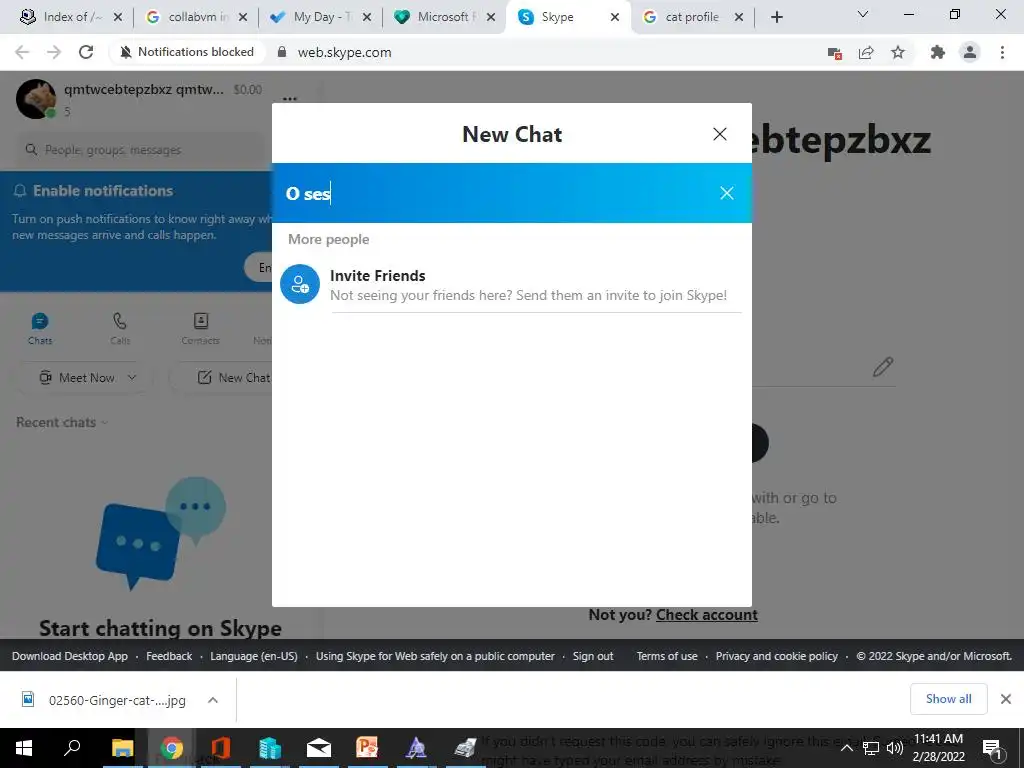Click the browser forward arrow
The height and width of the screenshot is (768, 1024).
point(54,52)
